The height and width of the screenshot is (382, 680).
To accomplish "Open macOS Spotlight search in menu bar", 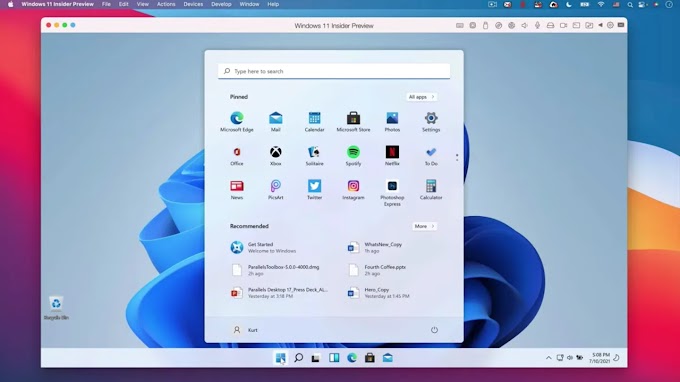I will [x=630, y=4].
